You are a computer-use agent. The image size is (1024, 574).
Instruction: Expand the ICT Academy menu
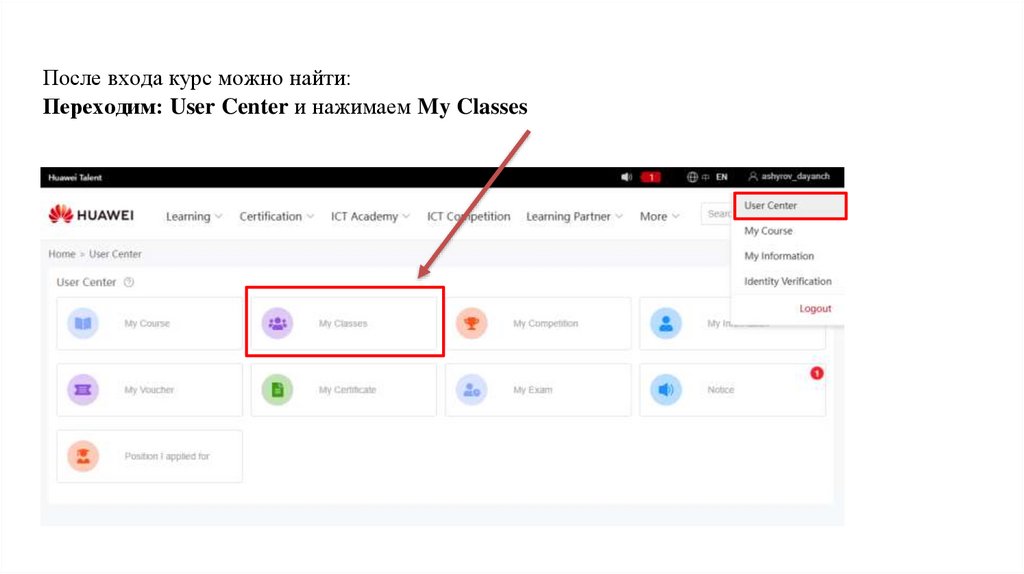click(370, 216)
